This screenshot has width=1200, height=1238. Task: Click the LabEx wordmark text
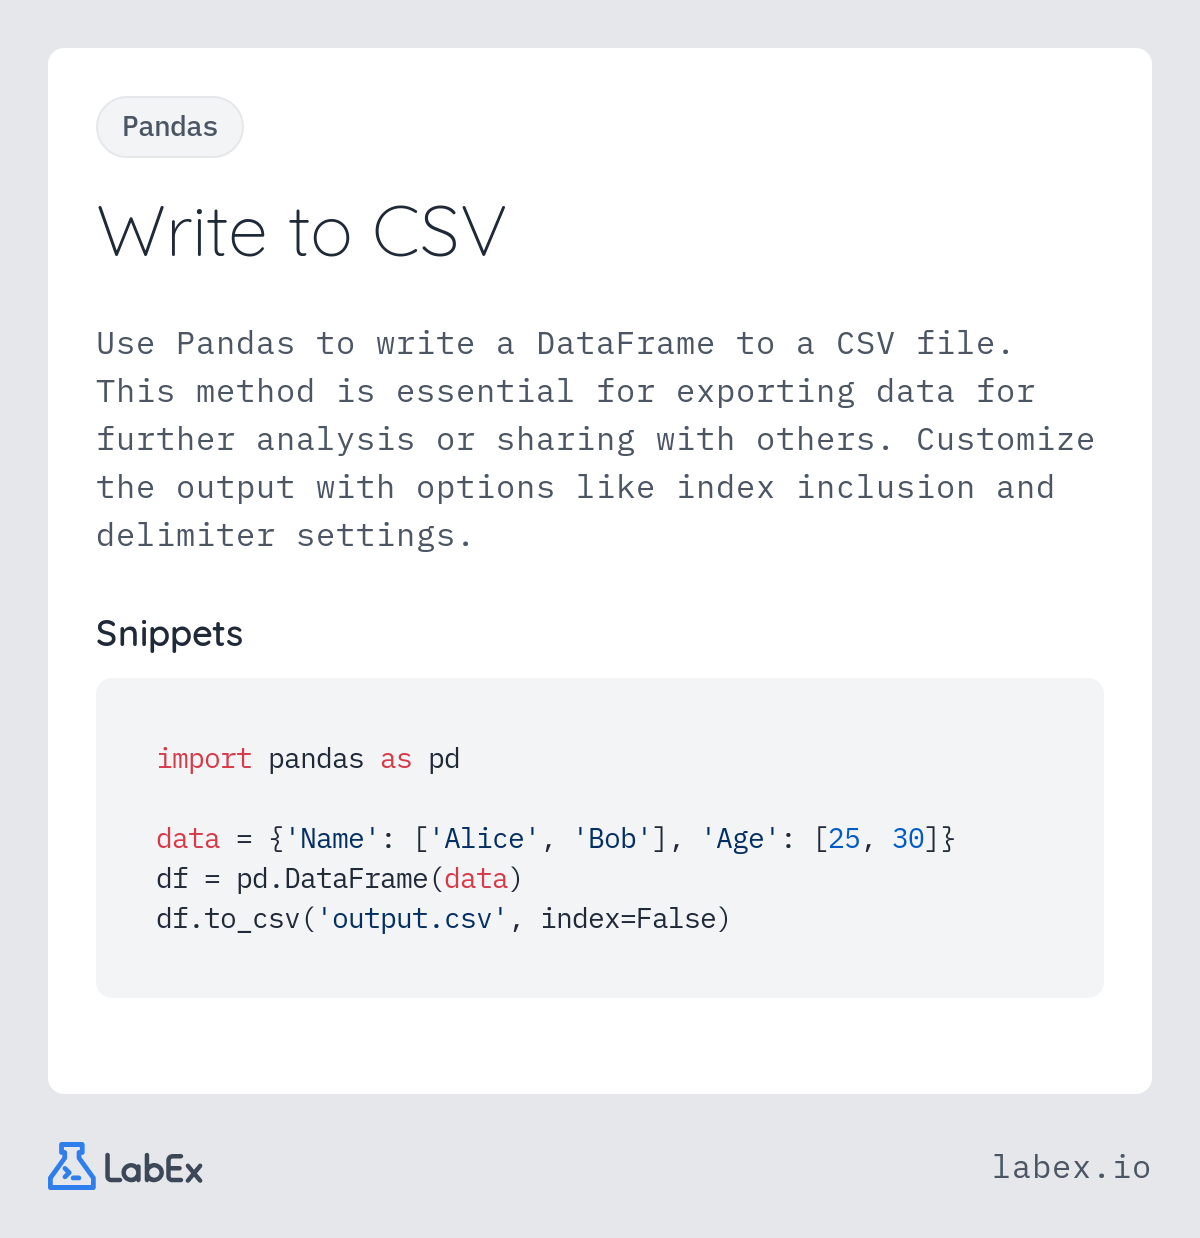coord(154,1169)
